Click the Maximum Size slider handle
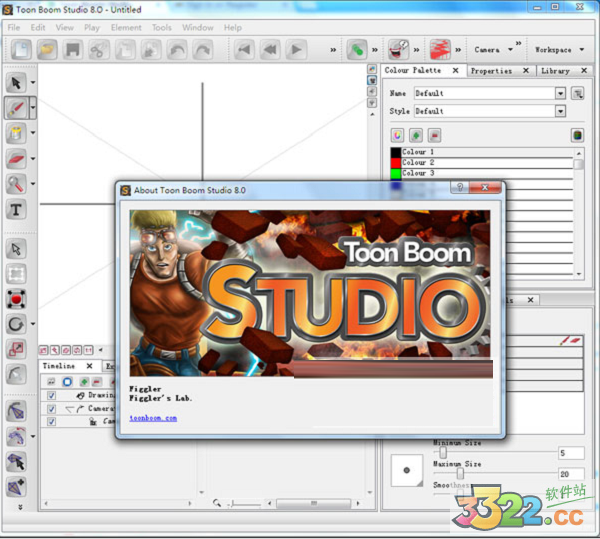Viewport: 600px width, 539px height. click(460, 474)
